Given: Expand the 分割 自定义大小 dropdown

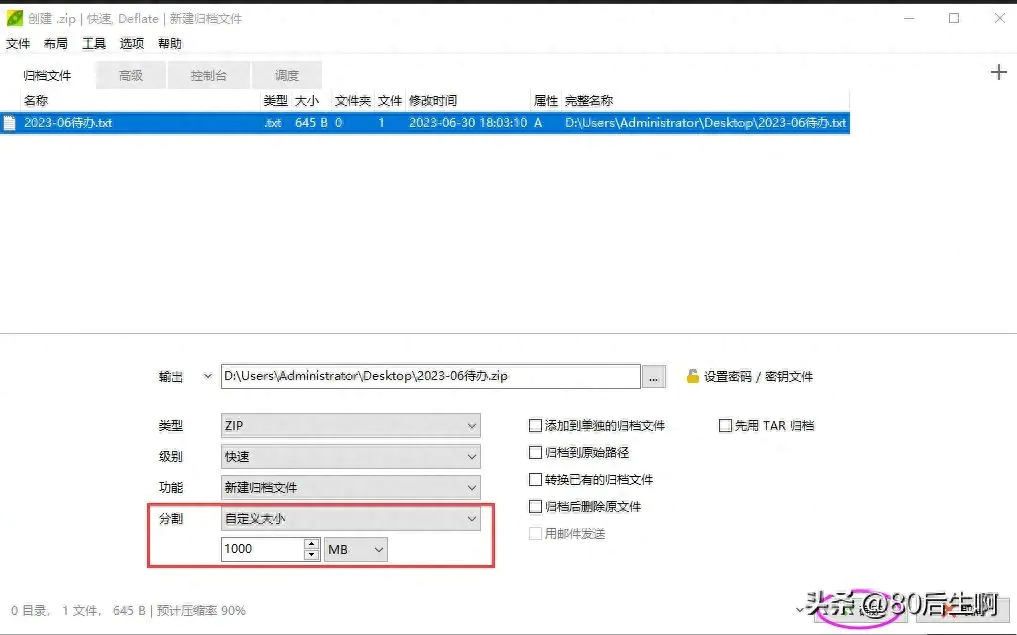Looking at the screenshot, I should coord(350,519).
